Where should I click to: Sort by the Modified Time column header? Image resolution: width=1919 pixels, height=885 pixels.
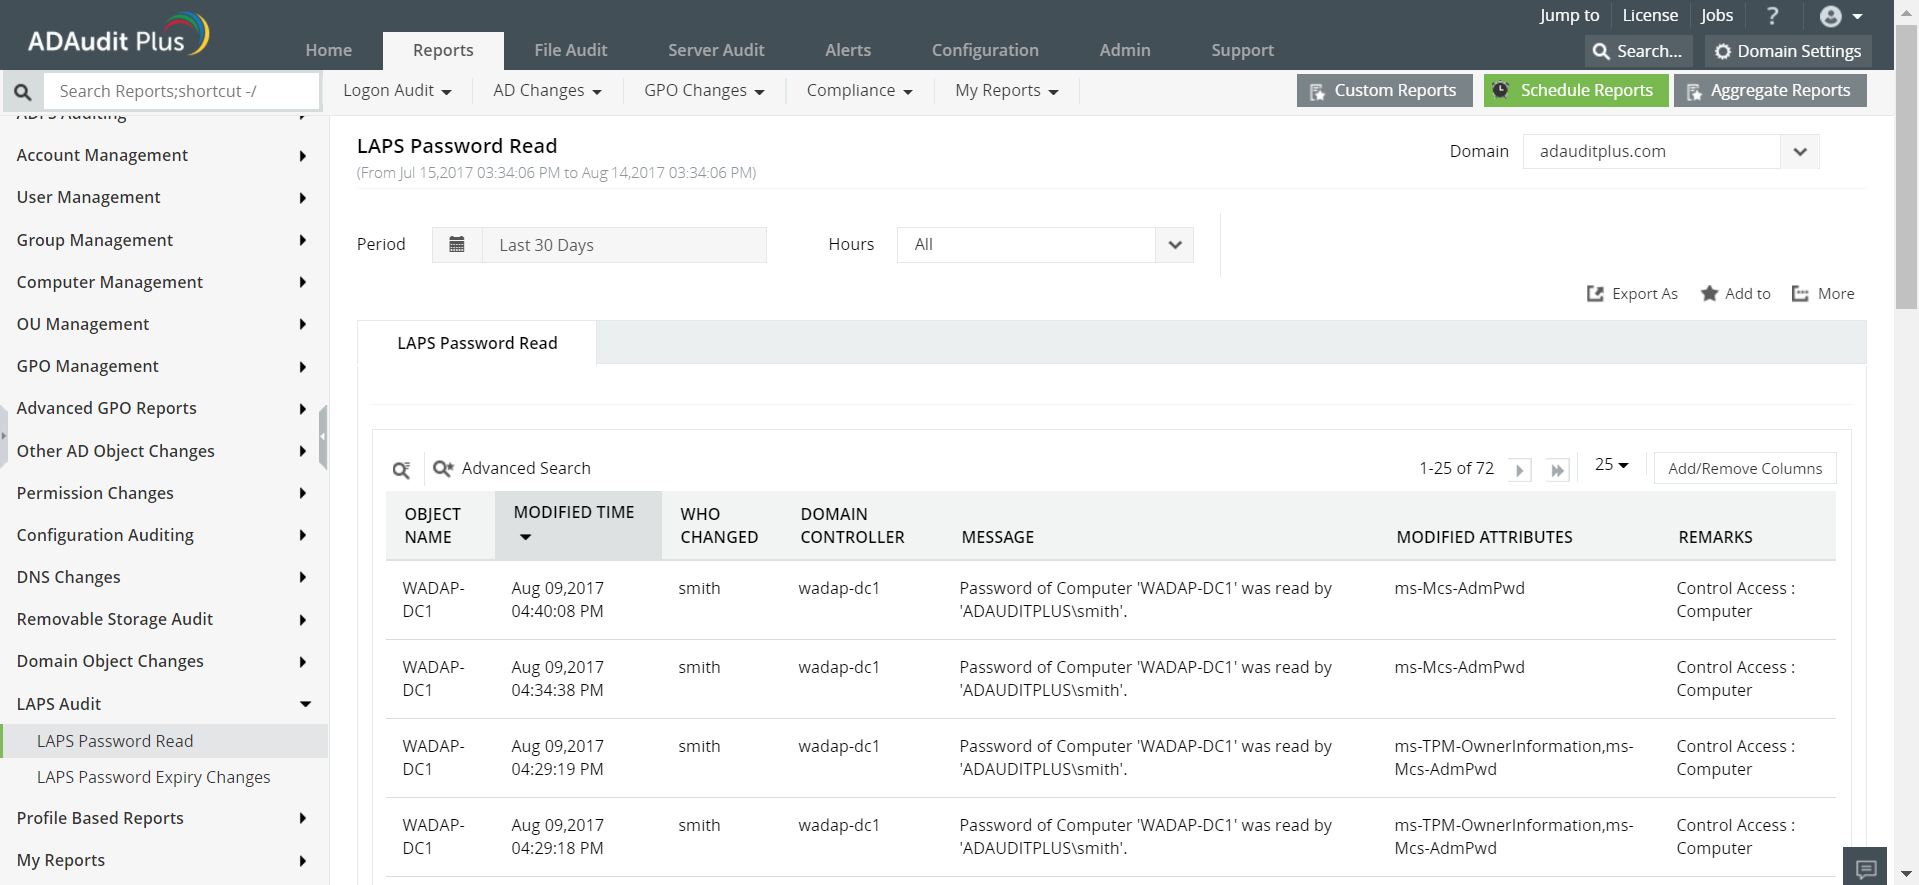[x=574, y=513]
